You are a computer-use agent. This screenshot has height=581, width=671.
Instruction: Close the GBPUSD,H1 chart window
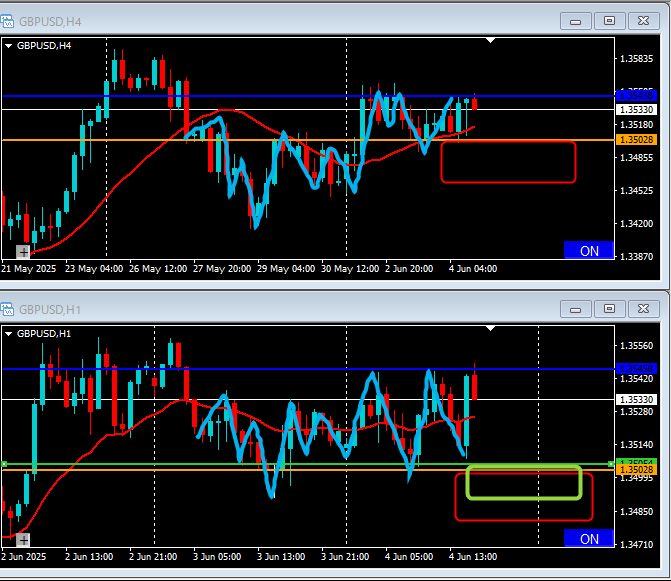tap(643, 309)
